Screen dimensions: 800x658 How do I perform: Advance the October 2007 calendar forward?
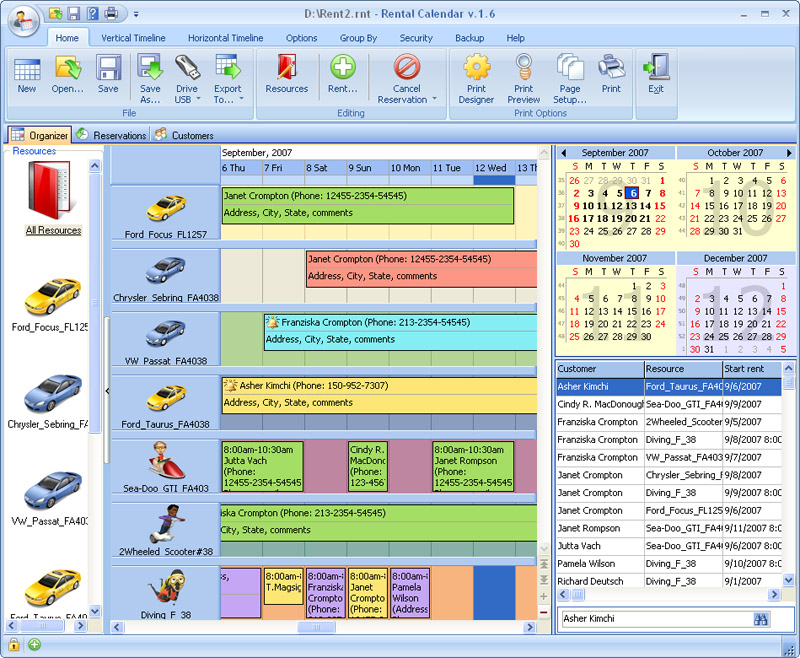(x=790, y=152)
